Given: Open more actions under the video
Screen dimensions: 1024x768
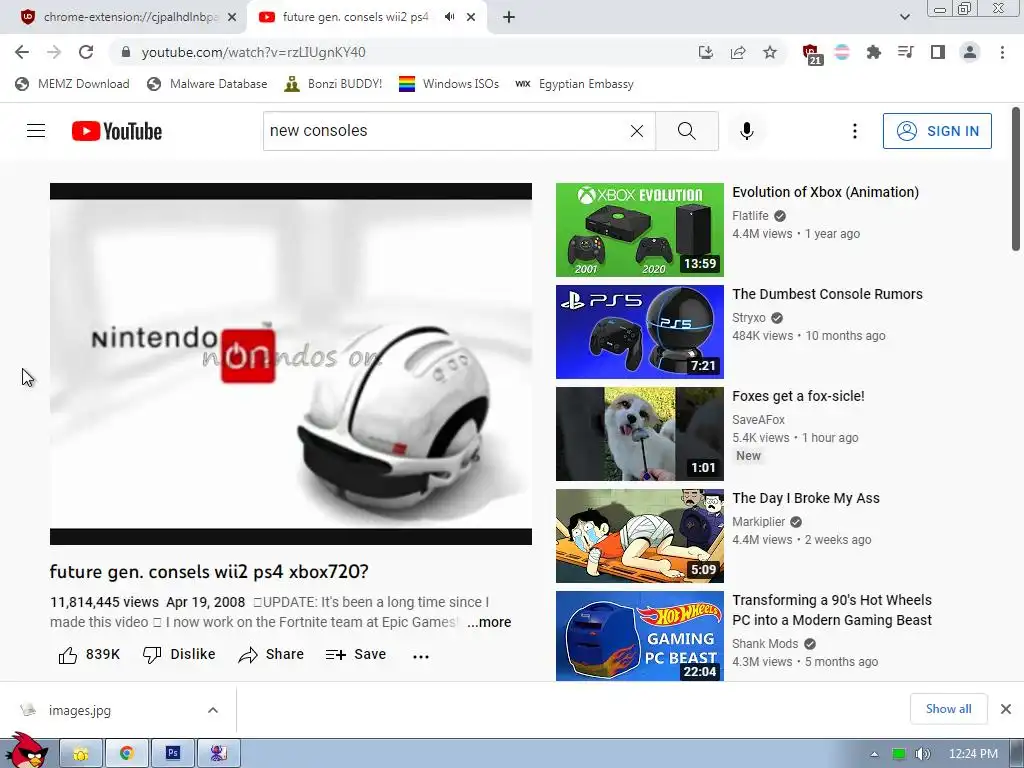Looking at the screenshot, I should point(421,656).
